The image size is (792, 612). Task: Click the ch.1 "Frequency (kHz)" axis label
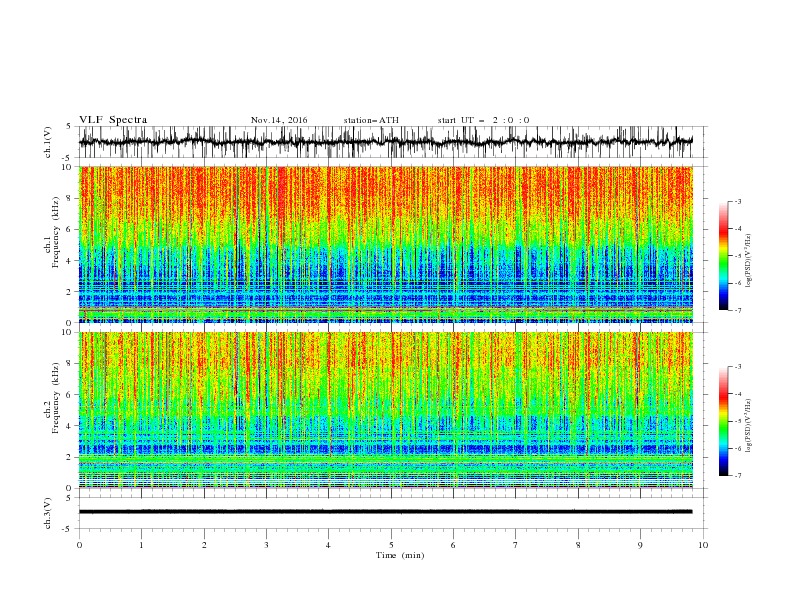(x=56, y=232)
